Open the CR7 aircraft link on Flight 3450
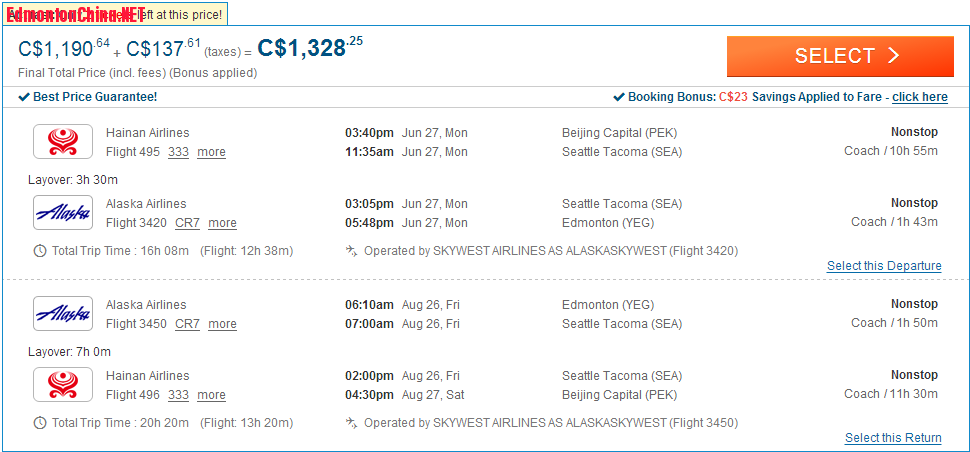Viewport: 970px width, 452px height. [x=187, y=324]
